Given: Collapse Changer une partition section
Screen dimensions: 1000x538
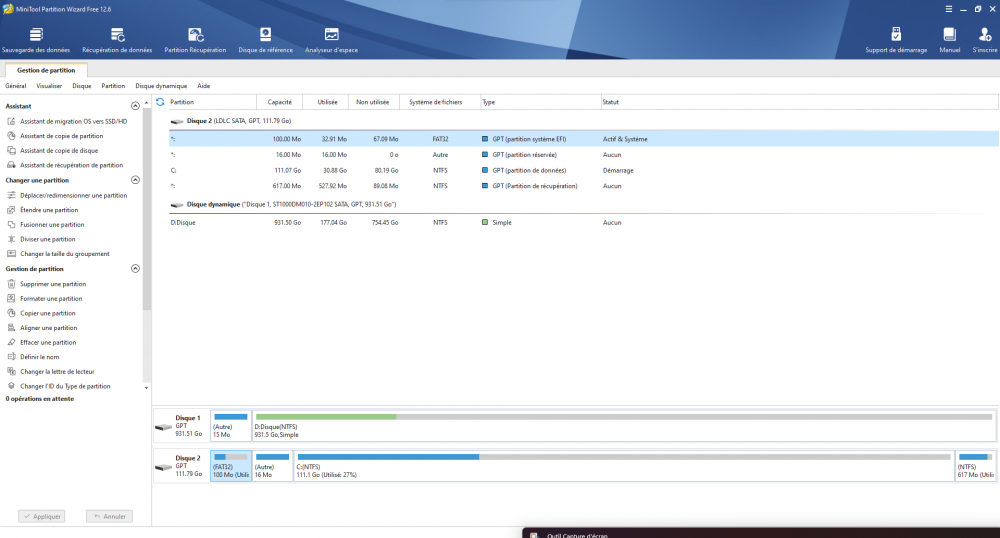Looking at the screenshot, I should click(x=135, y=180).
